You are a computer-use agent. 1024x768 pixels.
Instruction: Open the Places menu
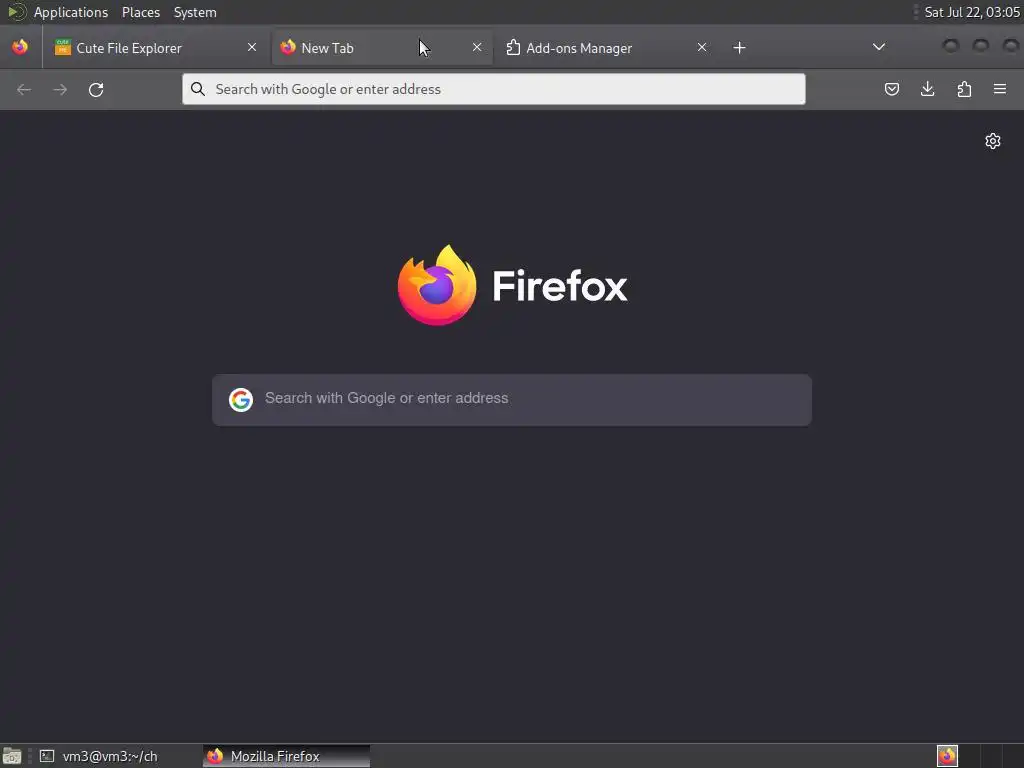(x=140, y=12)
